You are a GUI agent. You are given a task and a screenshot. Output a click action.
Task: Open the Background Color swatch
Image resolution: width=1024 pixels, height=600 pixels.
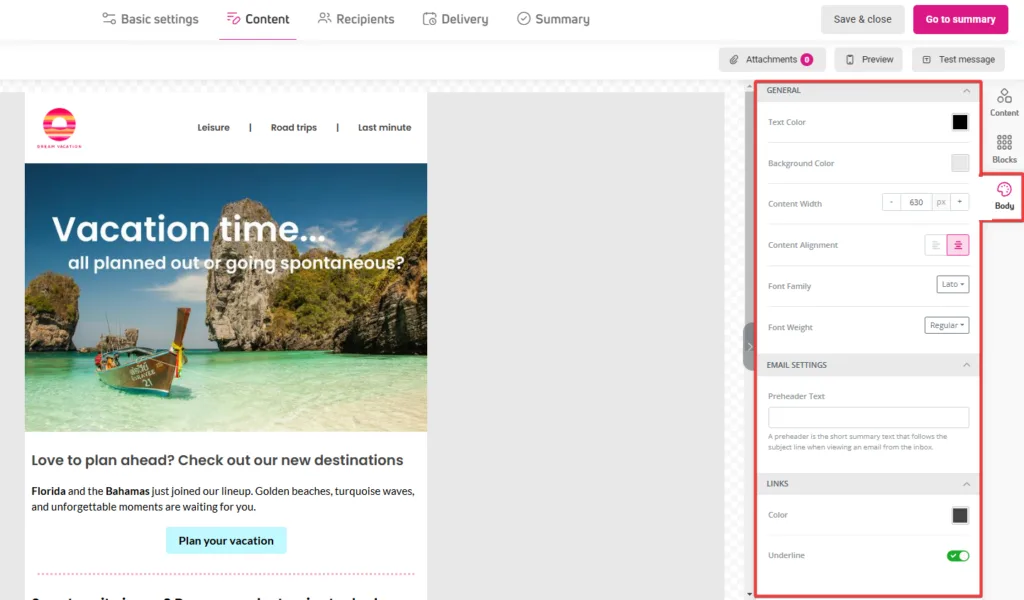pos(959,163)
